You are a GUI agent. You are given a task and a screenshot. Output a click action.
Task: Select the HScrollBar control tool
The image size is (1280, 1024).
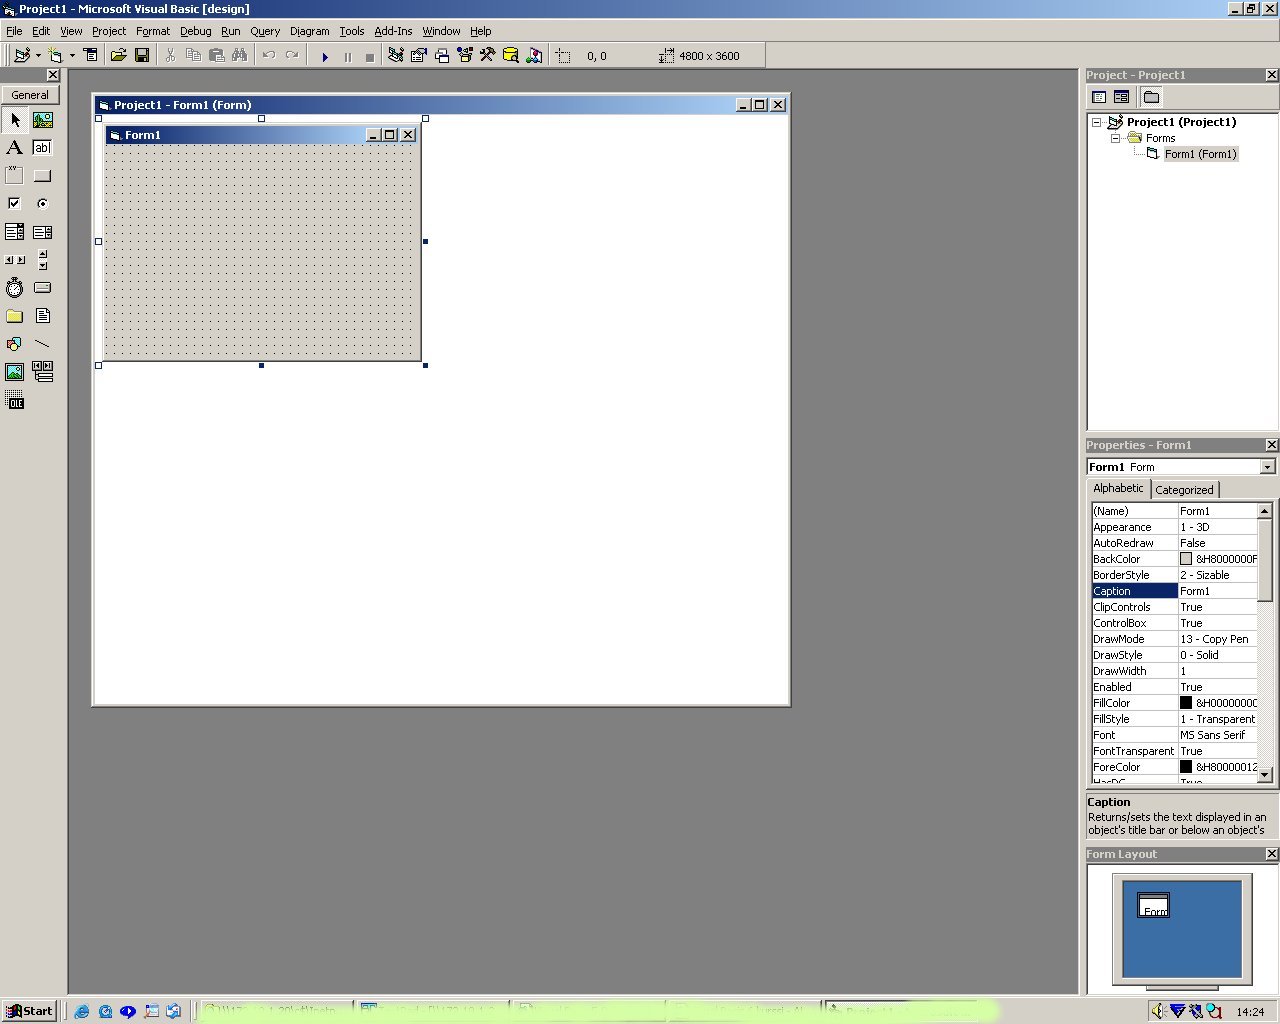15,260
